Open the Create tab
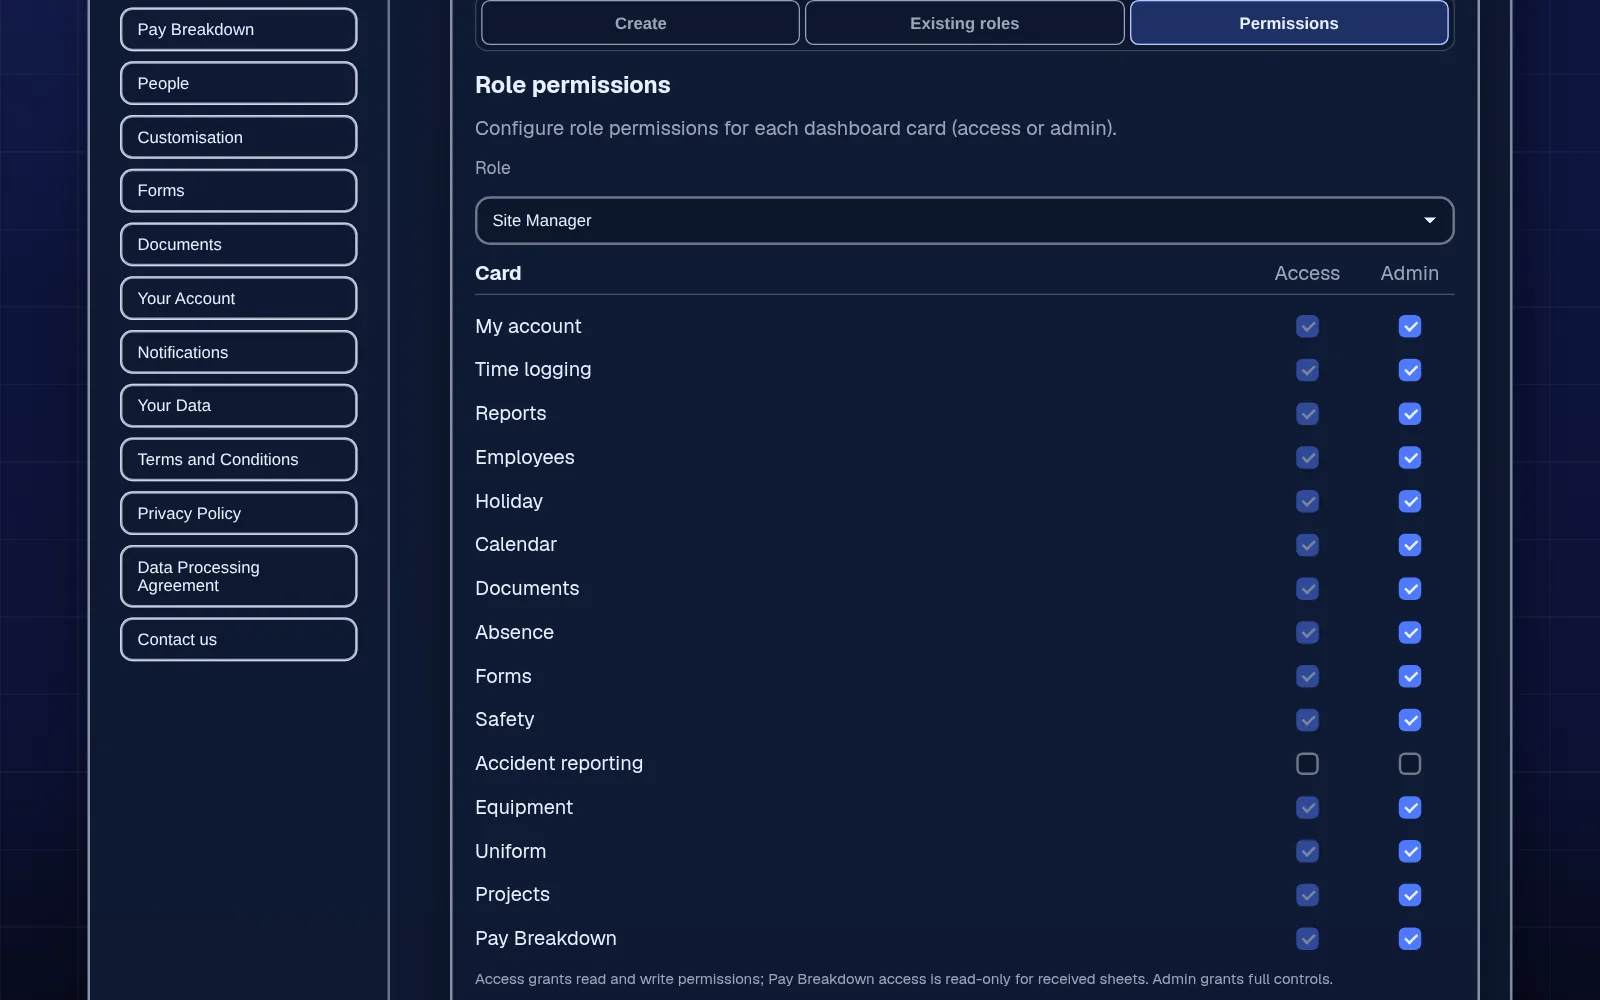1600x1000 pixels. point(640,23)
